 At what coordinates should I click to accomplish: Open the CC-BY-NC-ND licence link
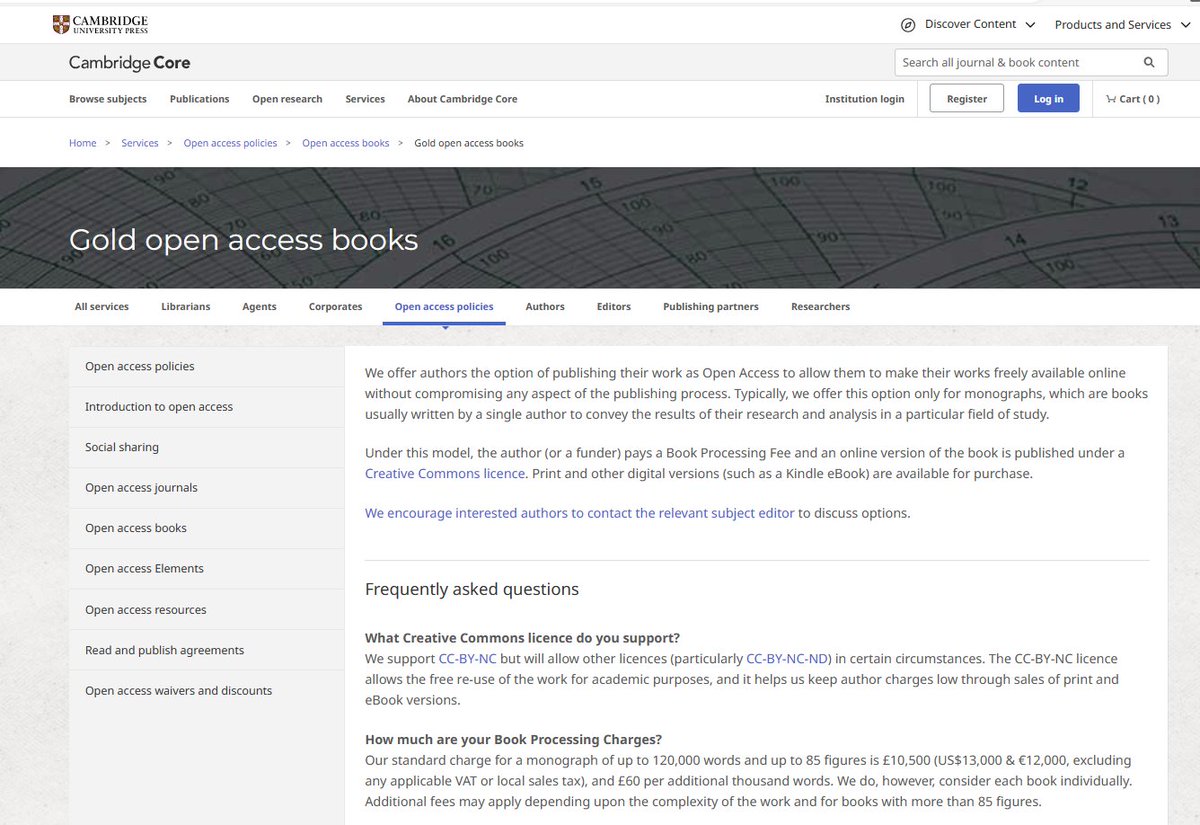pos(789,659)
